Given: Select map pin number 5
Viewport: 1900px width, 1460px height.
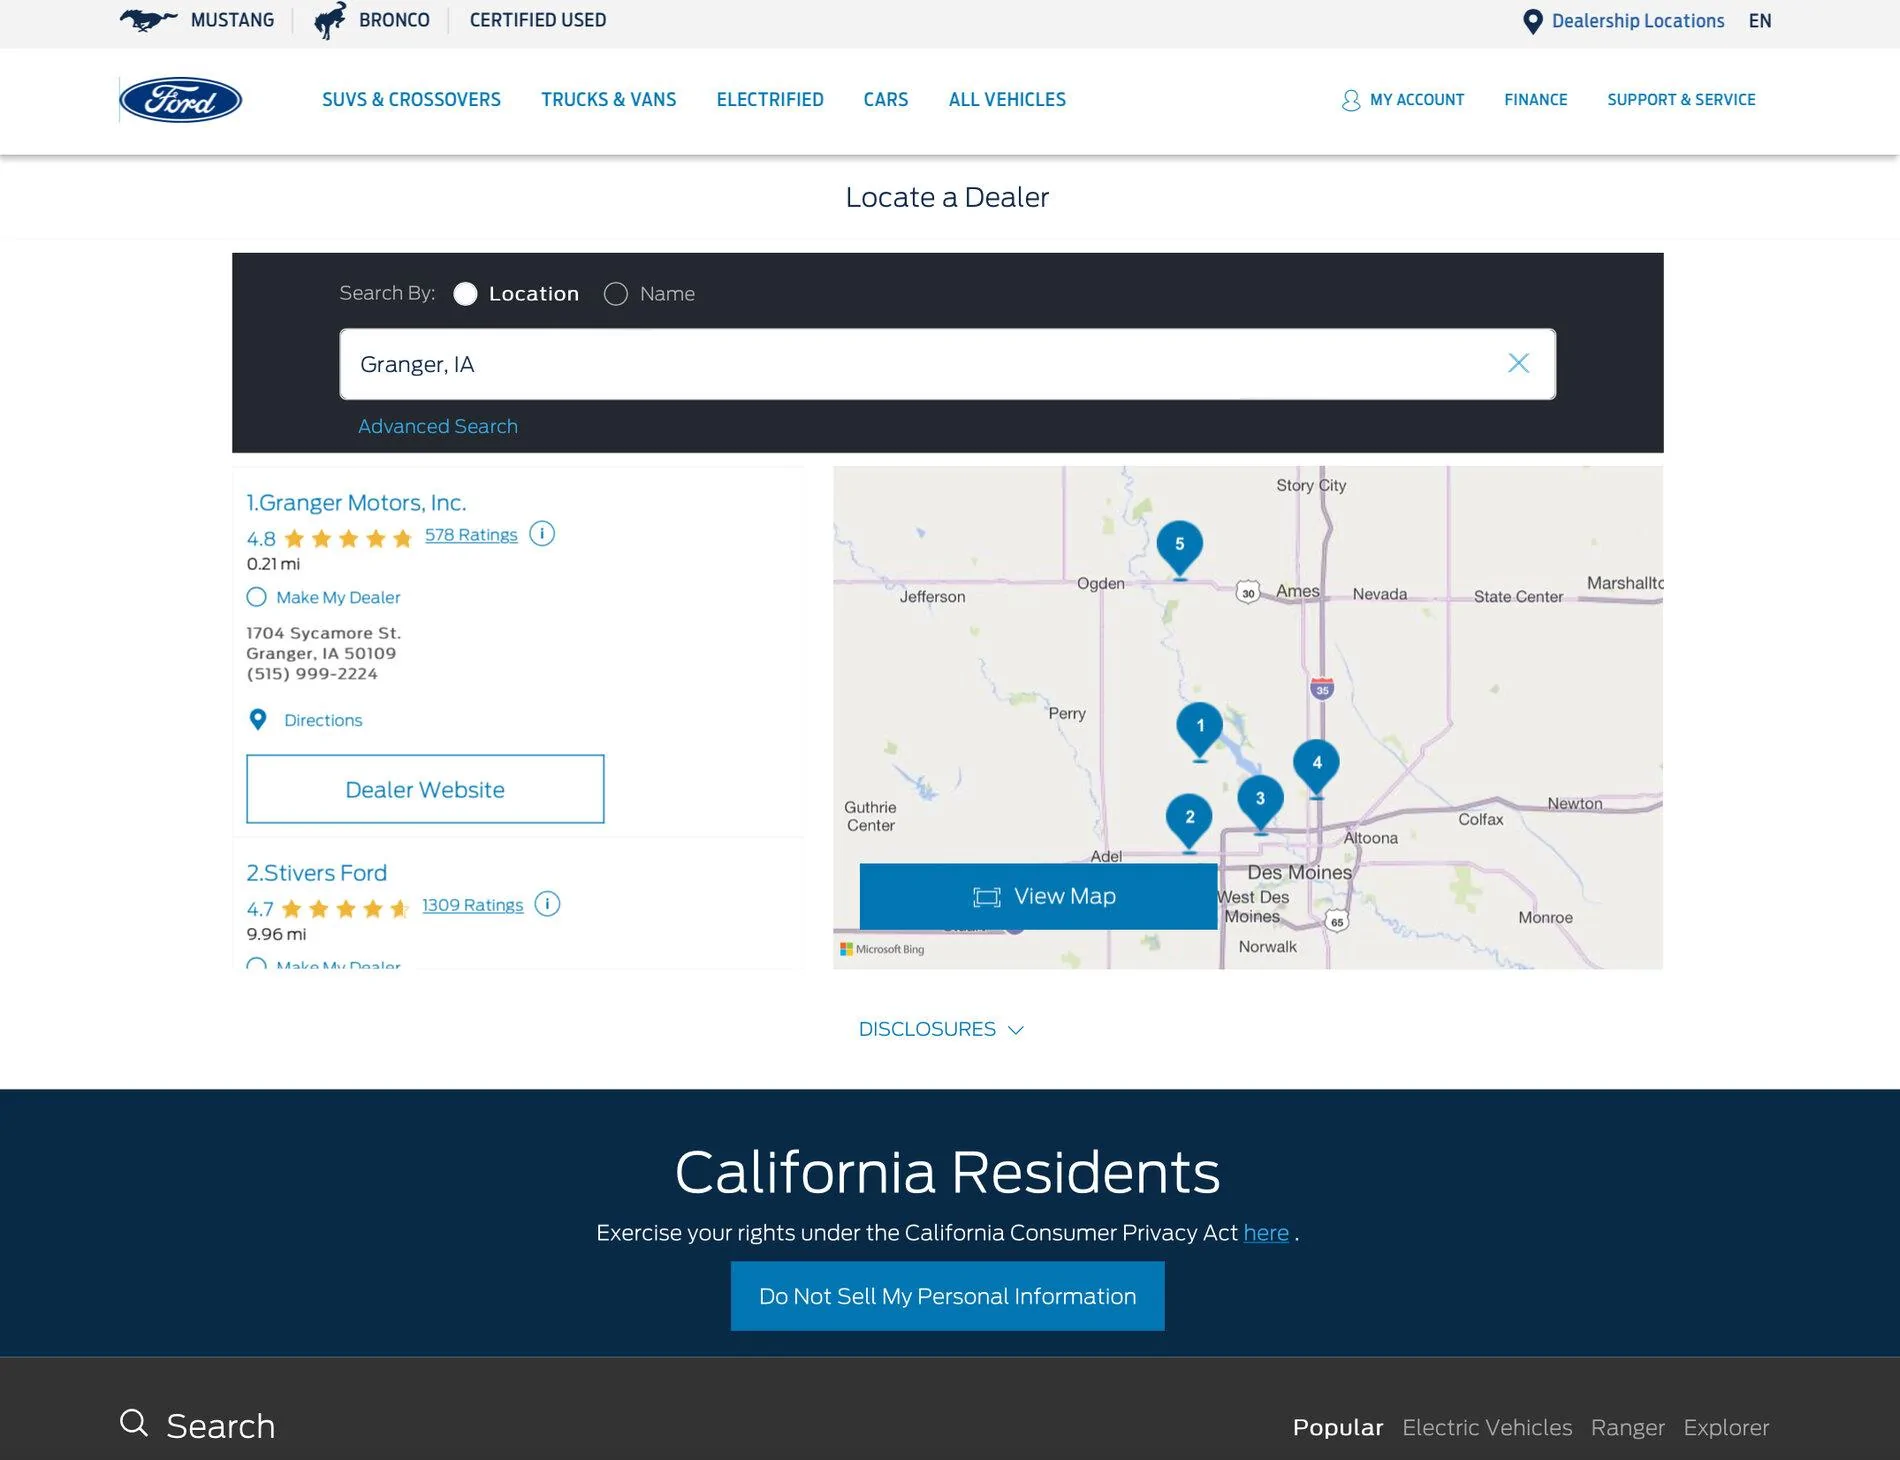Looking at the screenshot, I should click(1180, 547).
